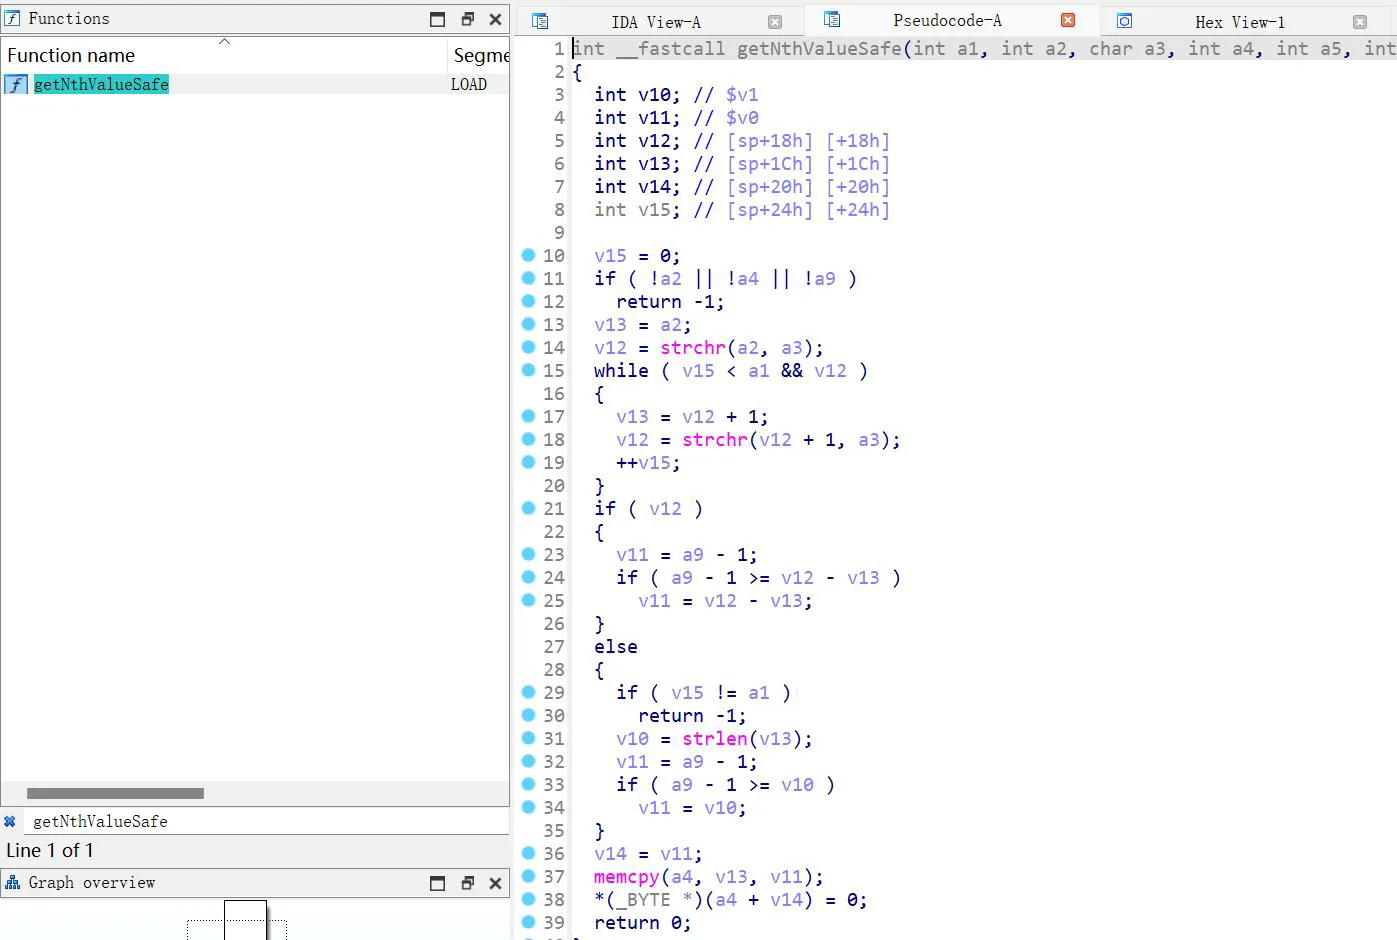
Task: Click the '$v1' comment on line 3
Action: 742,94
